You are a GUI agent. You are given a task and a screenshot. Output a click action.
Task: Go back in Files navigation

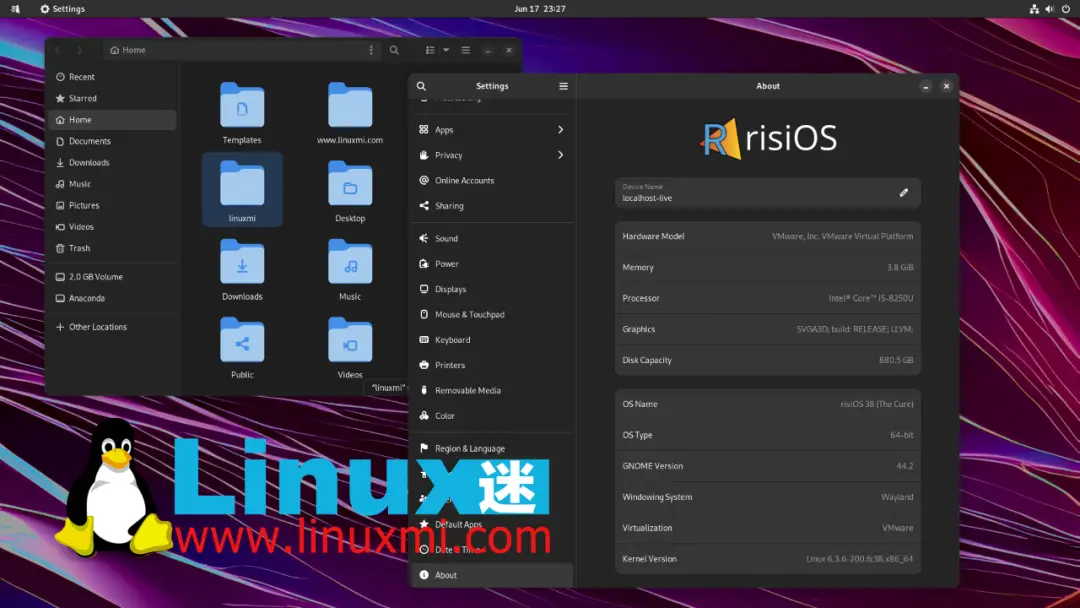tap(58, 50)
